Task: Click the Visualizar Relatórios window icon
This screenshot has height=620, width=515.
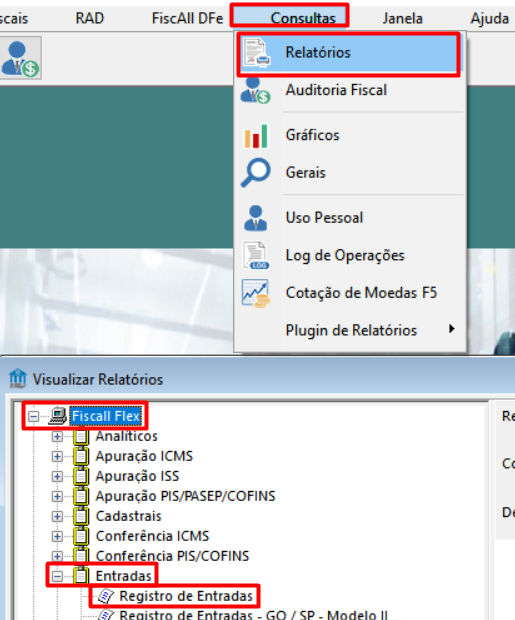Action: [x=18, y=379]
